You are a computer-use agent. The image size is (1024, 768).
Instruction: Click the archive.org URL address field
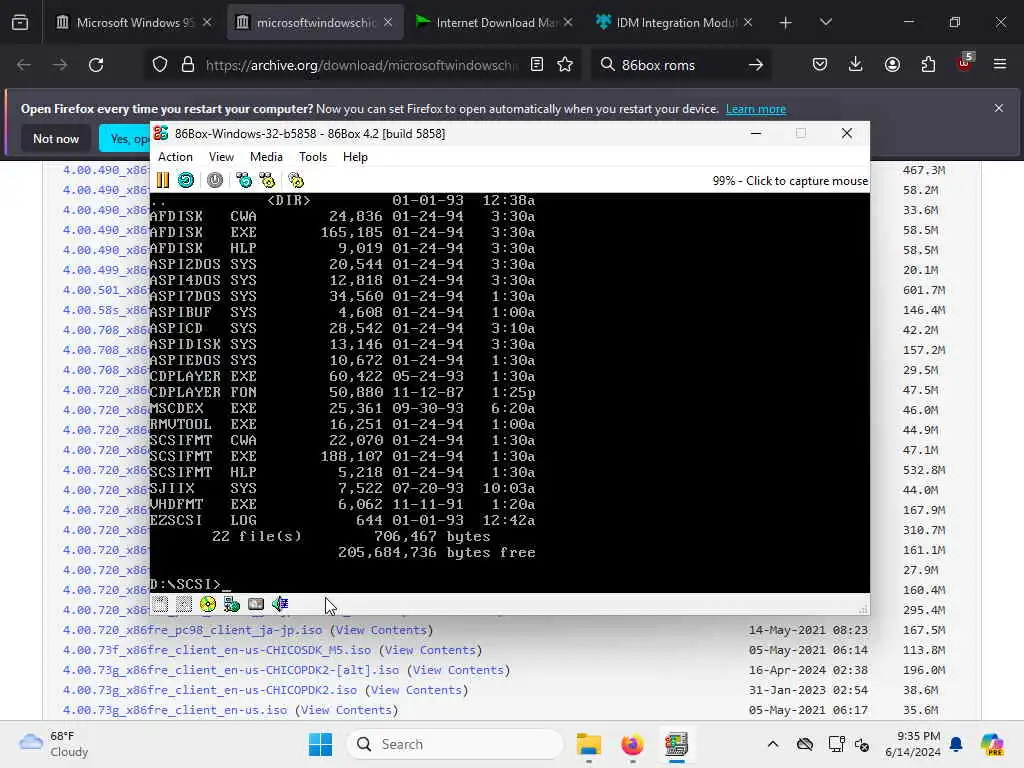coord(361,65)
